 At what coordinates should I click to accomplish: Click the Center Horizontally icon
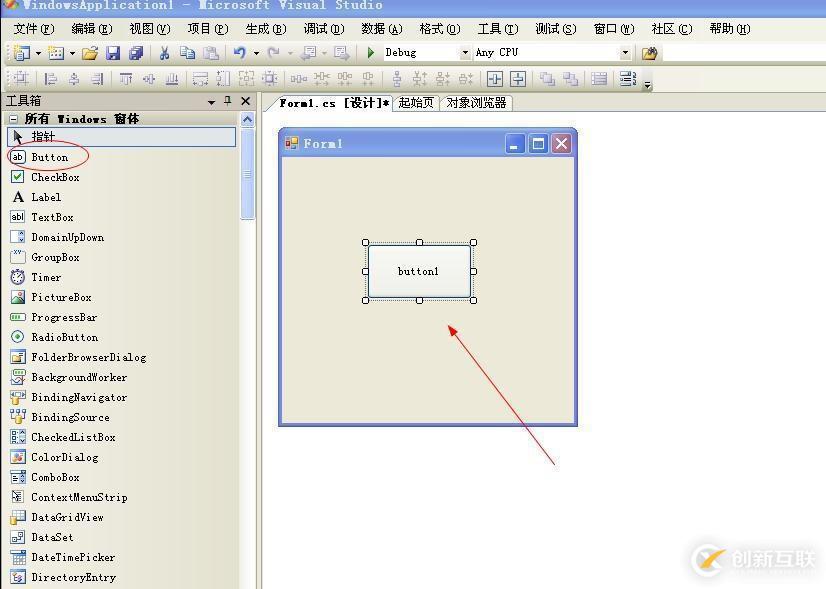[x=495, y=79]
